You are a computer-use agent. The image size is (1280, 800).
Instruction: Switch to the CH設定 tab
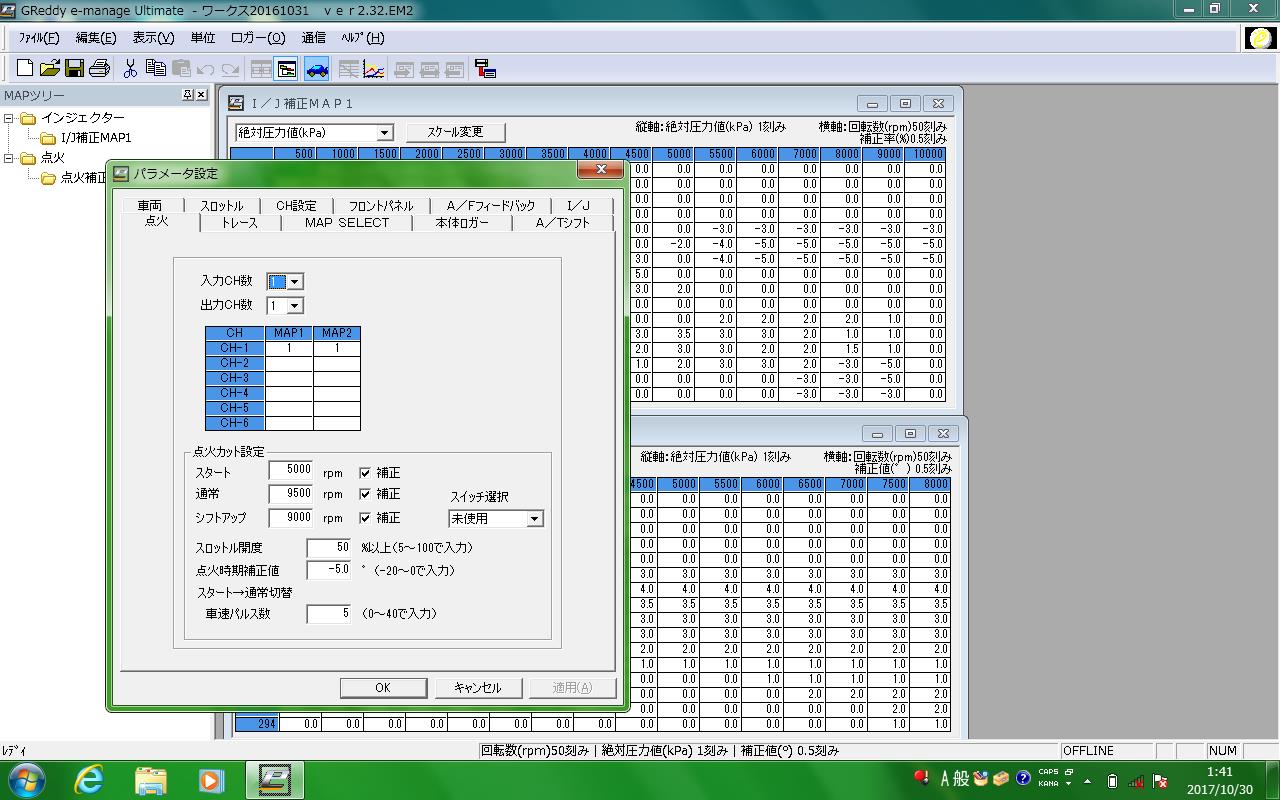point(296,206)
